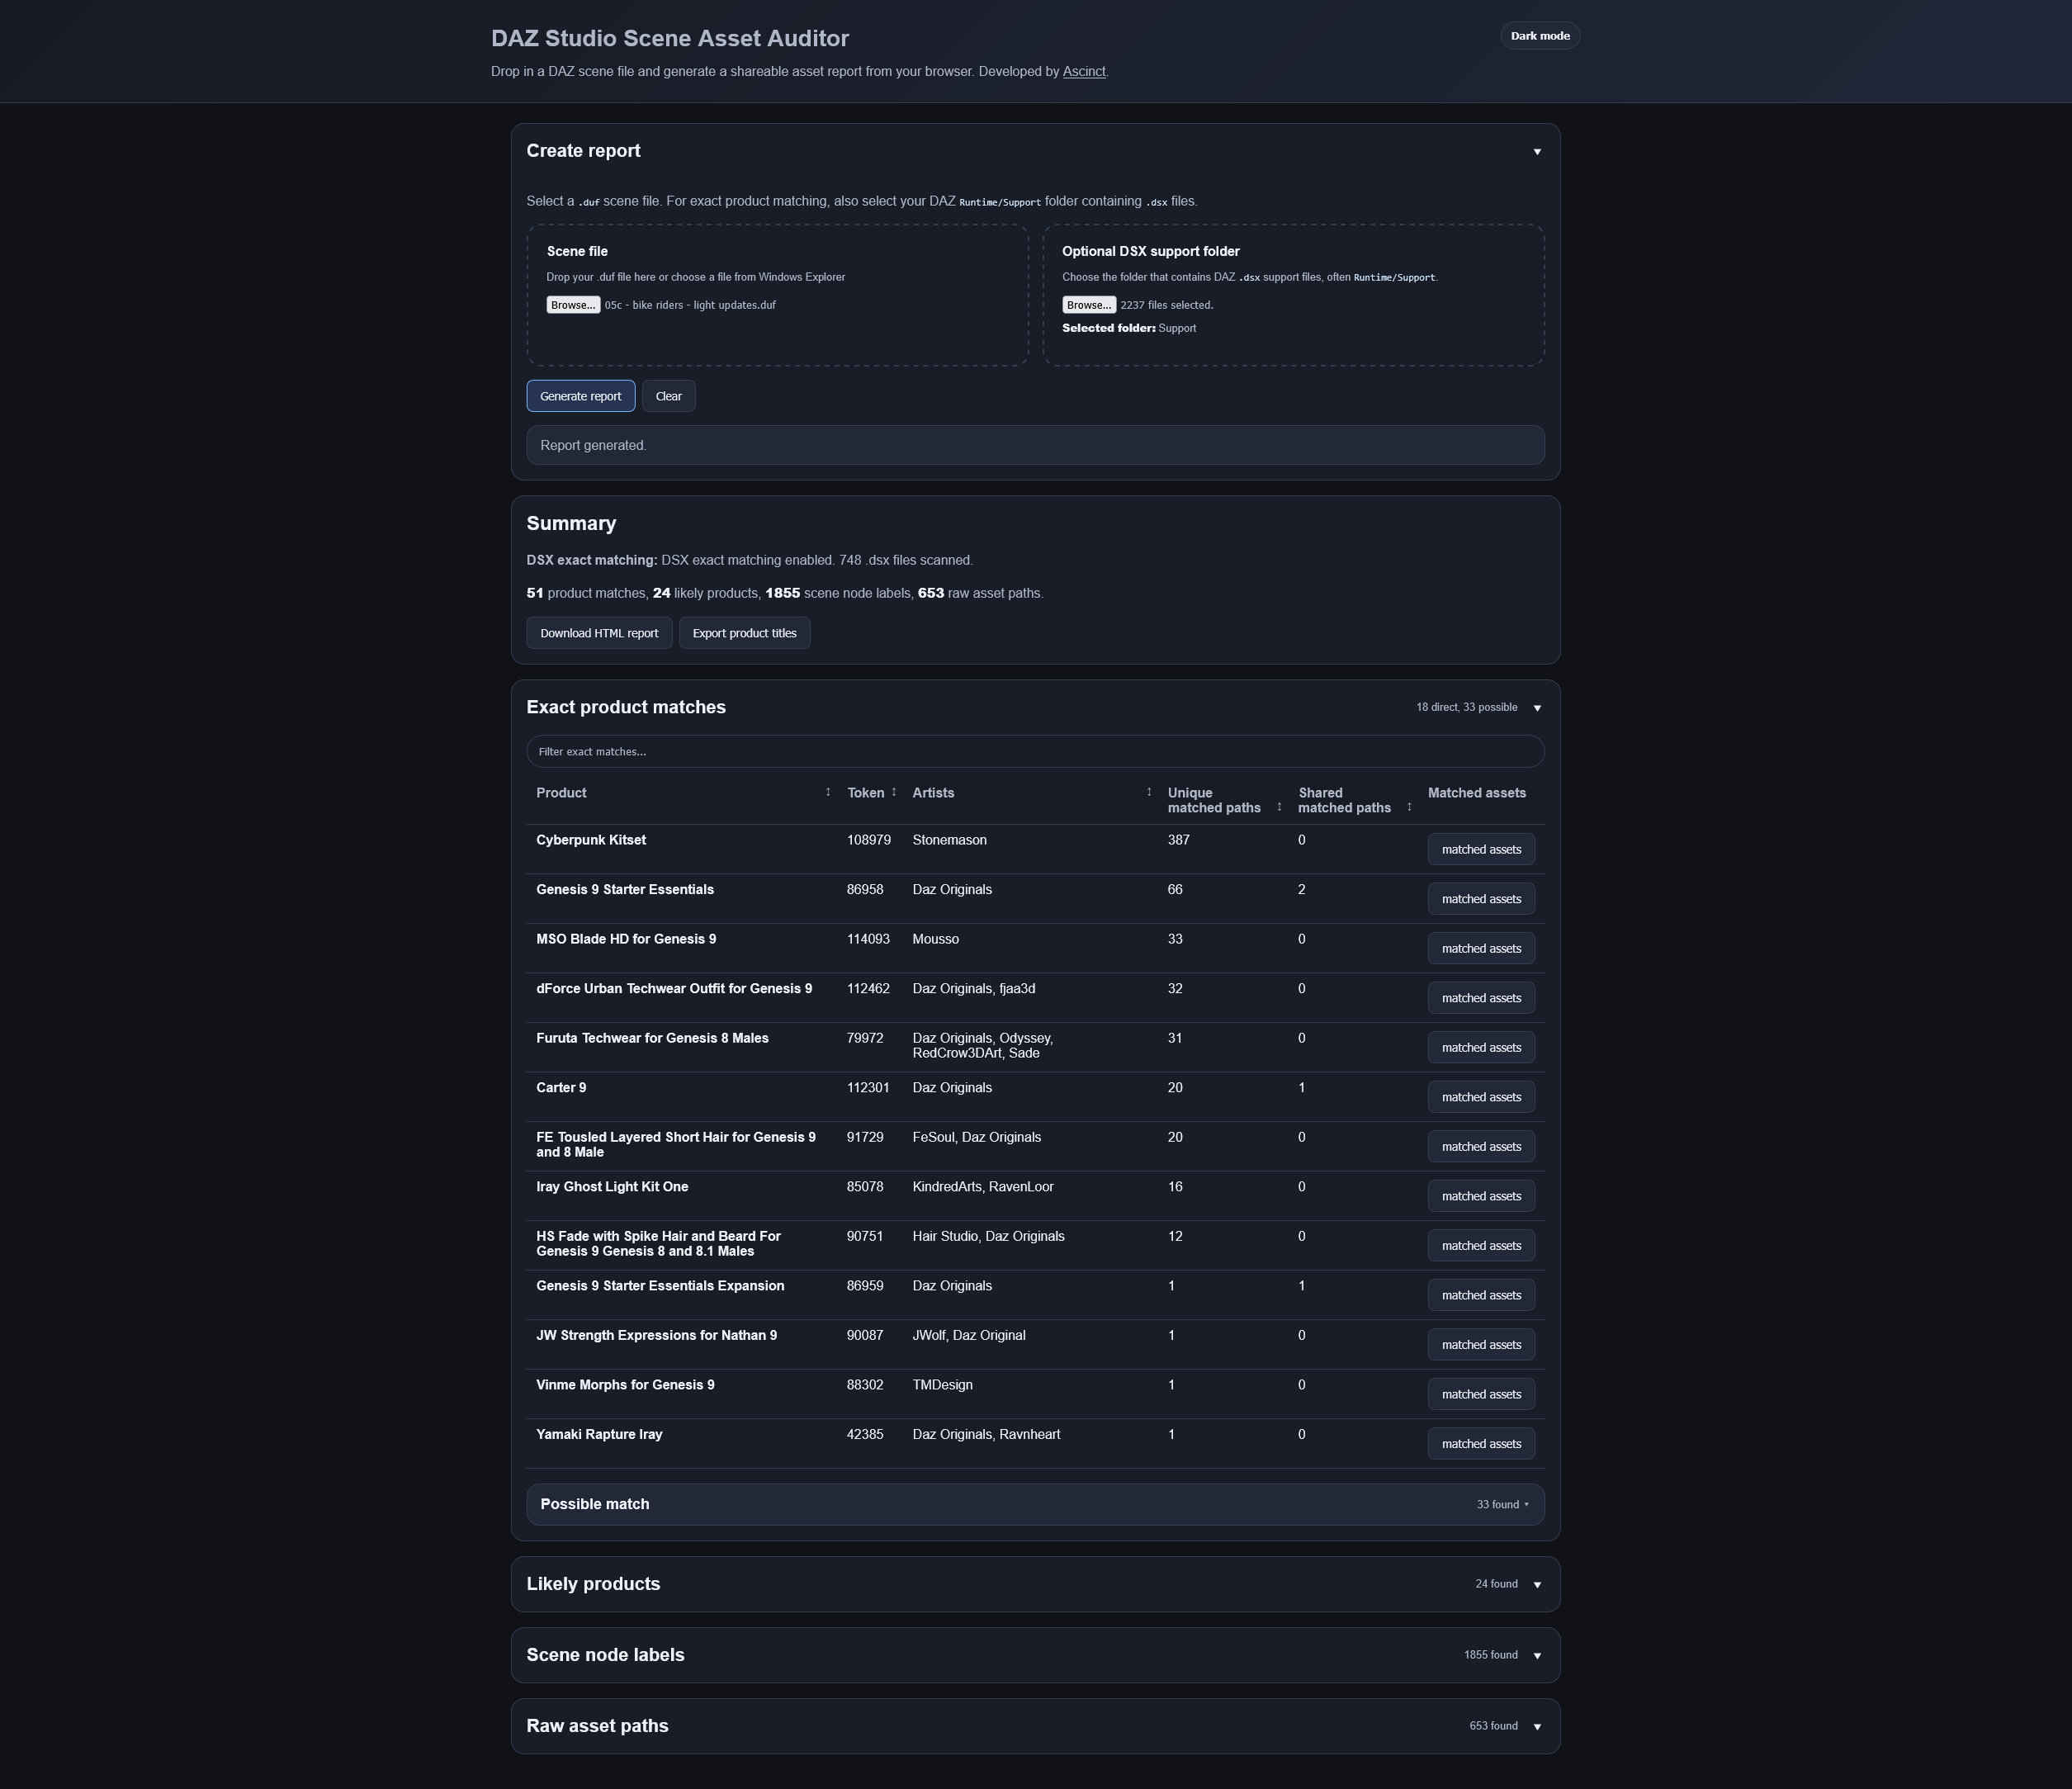
Task: Select the 2237 files selected text
Action: tap(1166, 305)
